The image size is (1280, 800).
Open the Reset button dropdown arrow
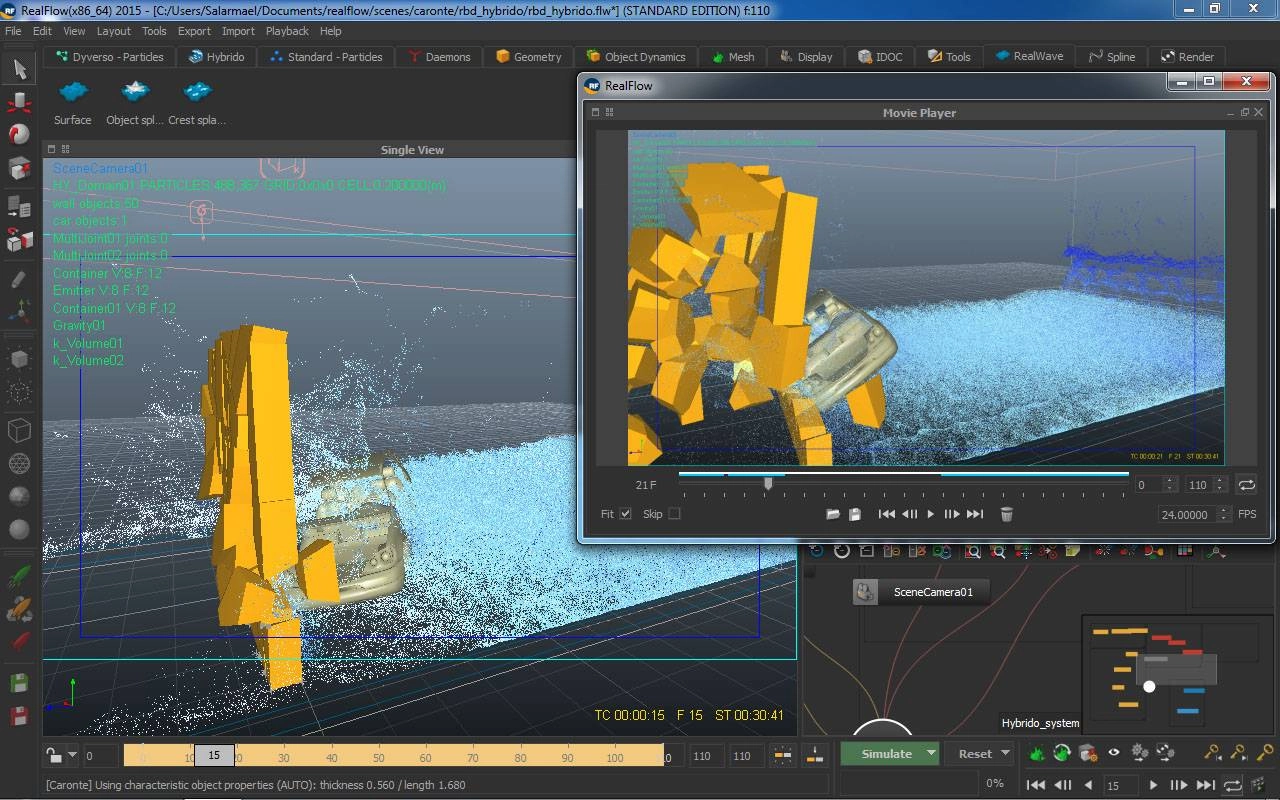point(1005,754)
